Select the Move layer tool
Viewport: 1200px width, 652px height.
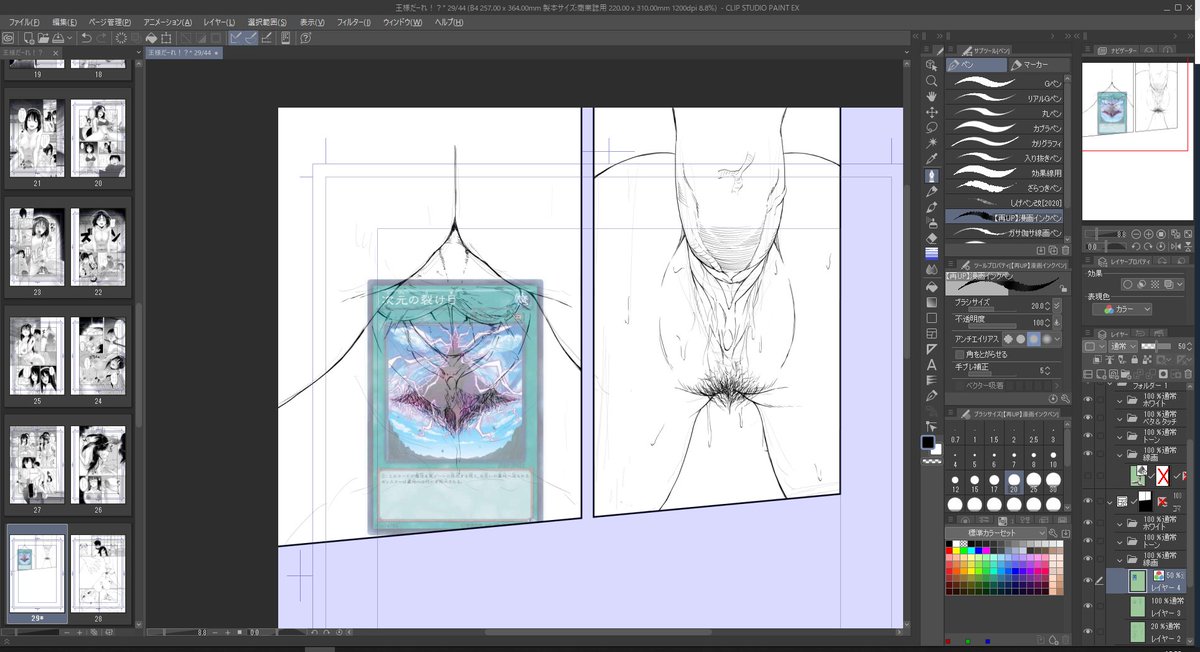(x=932, y=112)
